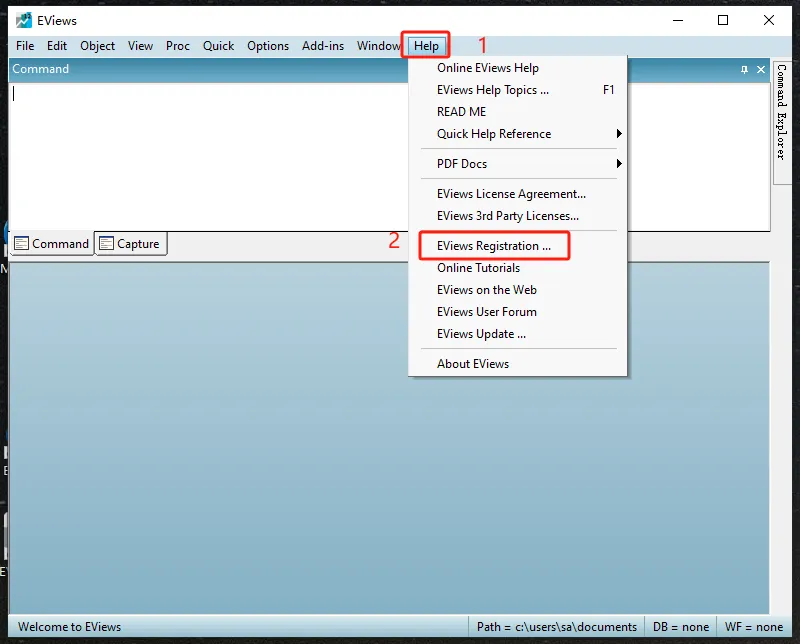This screenshot has height=644, width=800.
Task: Click the DB = none status entry
Action: [x=681, y=627]
